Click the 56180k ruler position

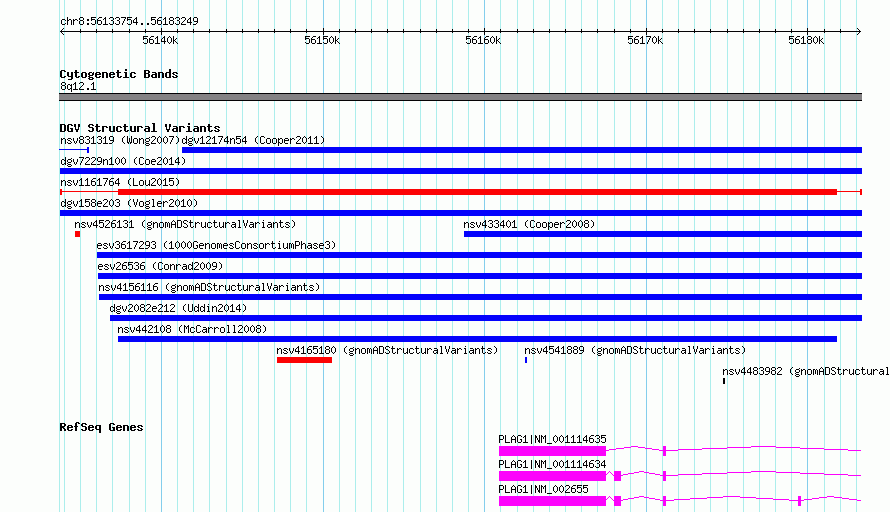(806, 40)
